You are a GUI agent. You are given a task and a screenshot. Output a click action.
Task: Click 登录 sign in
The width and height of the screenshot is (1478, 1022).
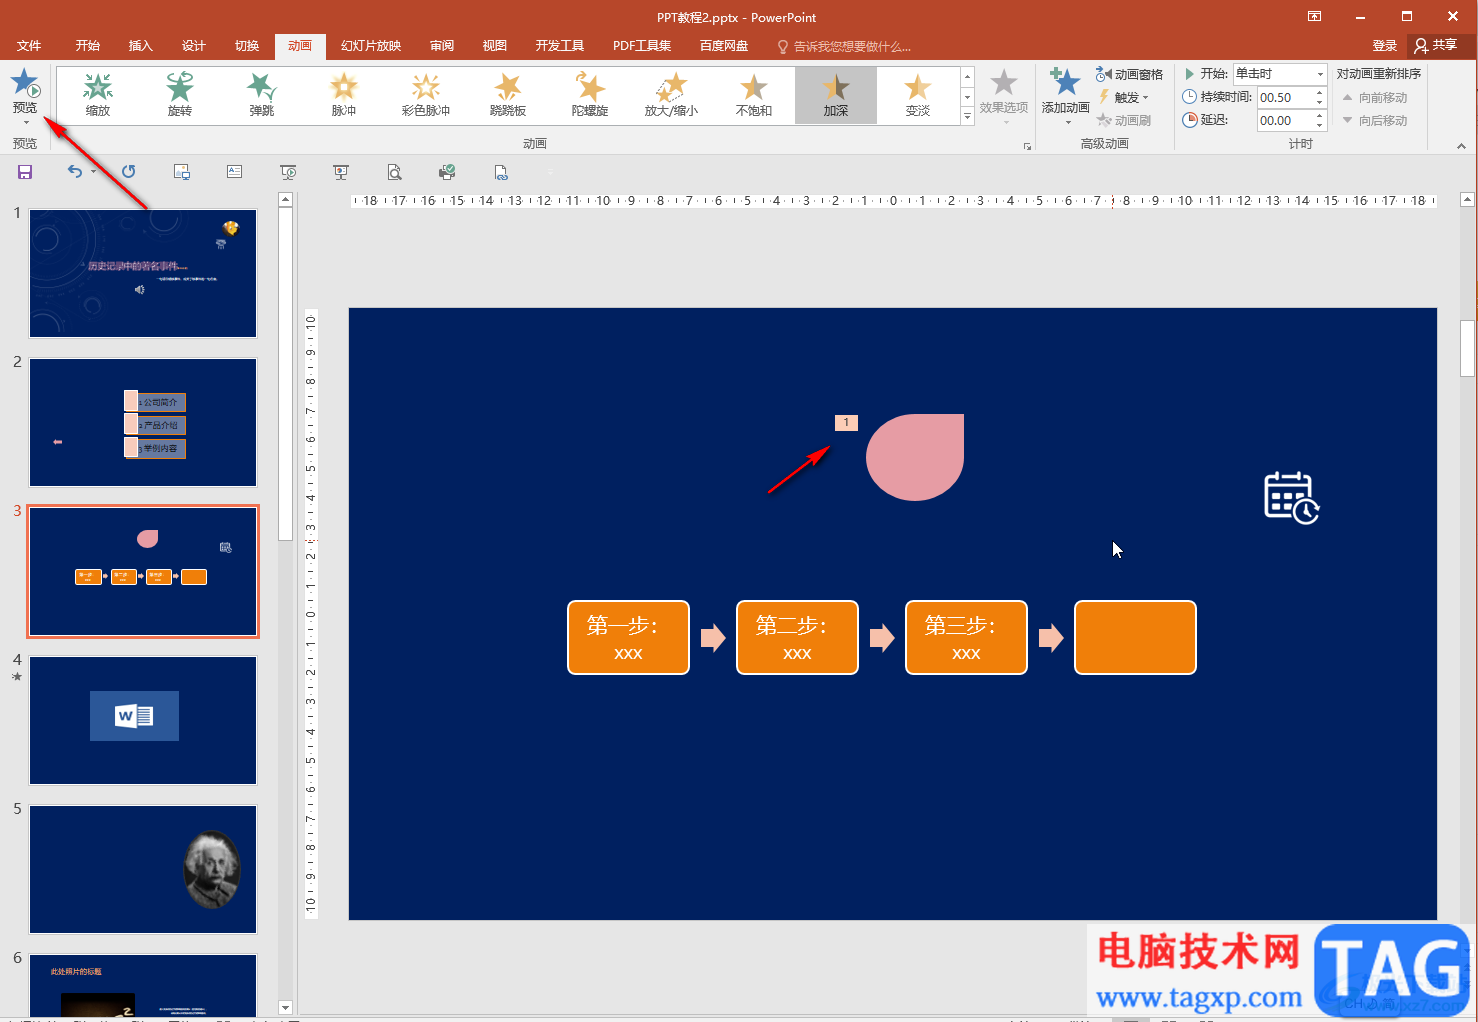click(1384, 46)
